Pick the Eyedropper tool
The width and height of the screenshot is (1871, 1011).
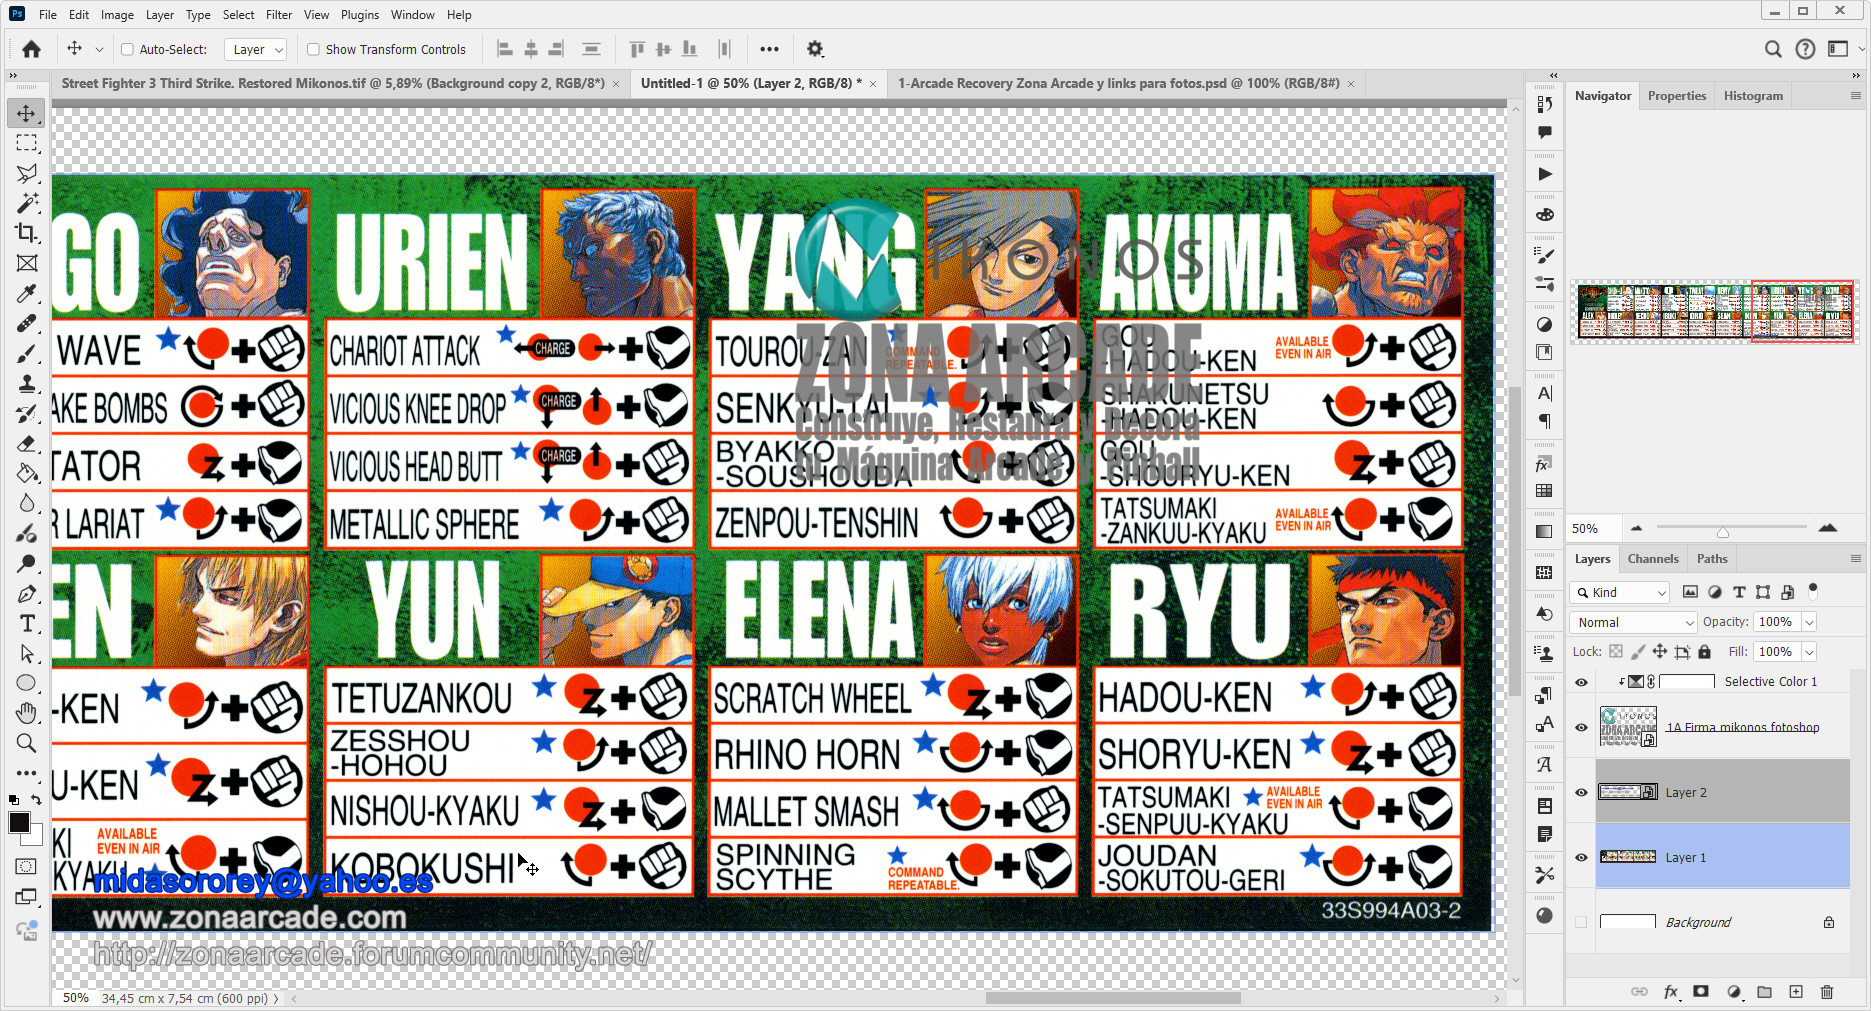[27, 293]
